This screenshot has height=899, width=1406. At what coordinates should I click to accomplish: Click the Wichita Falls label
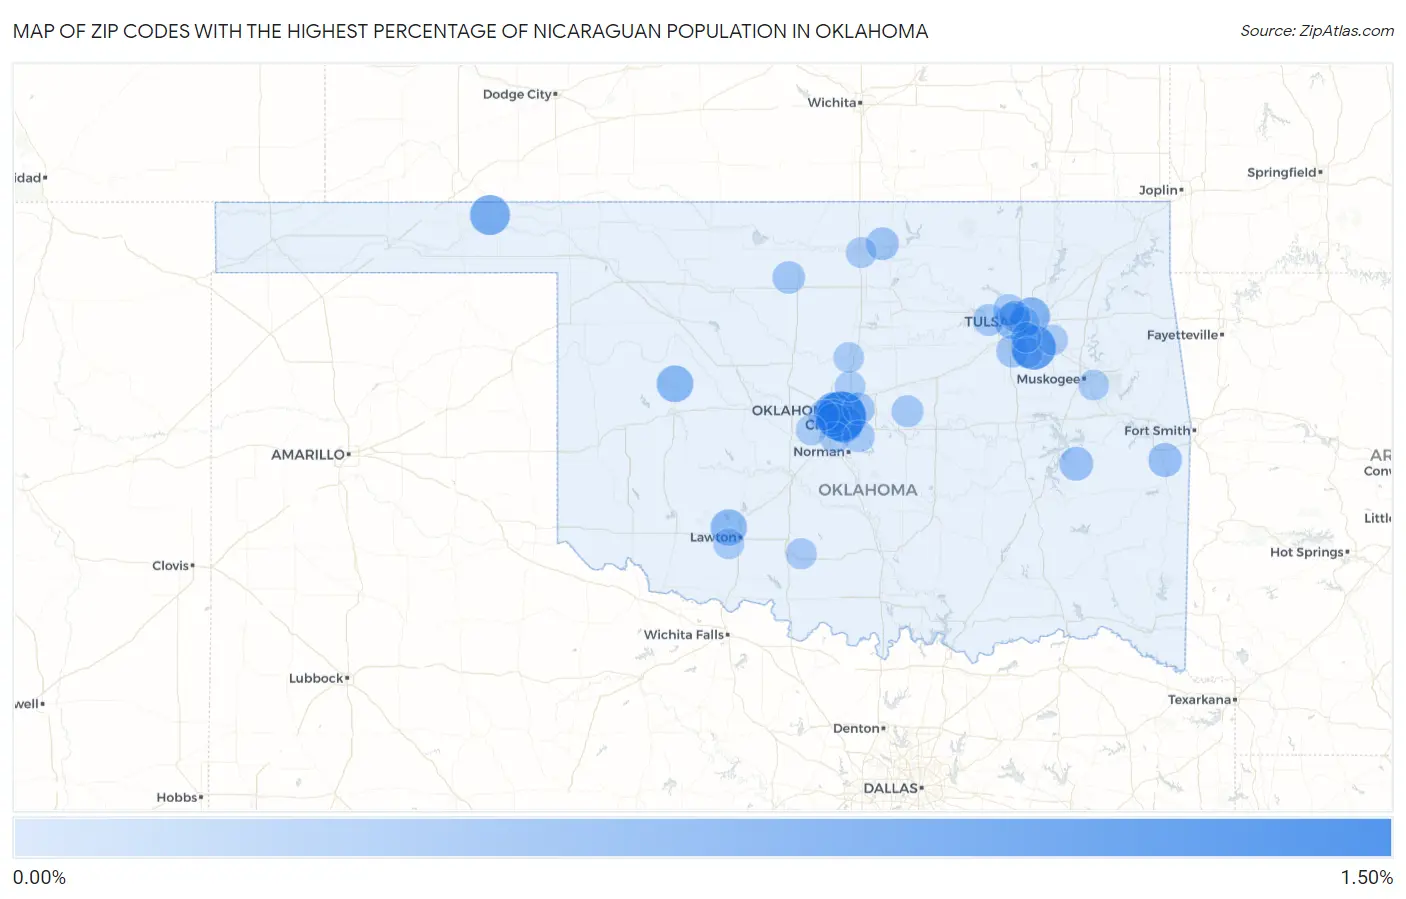coord(683,634)
